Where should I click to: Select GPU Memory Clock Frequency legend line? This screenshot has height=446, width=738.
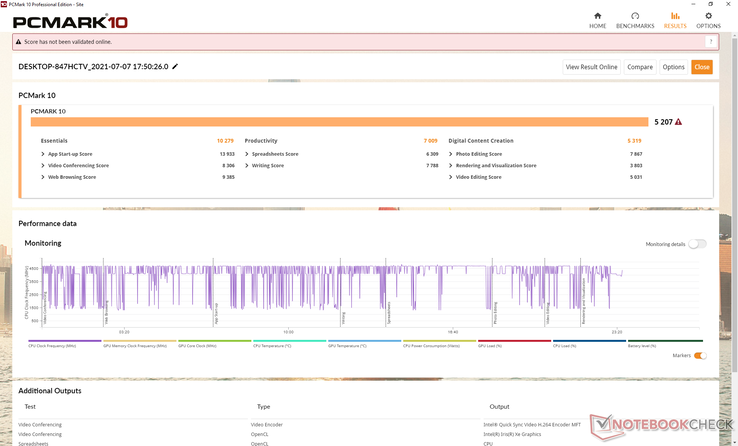click(139, 341)
